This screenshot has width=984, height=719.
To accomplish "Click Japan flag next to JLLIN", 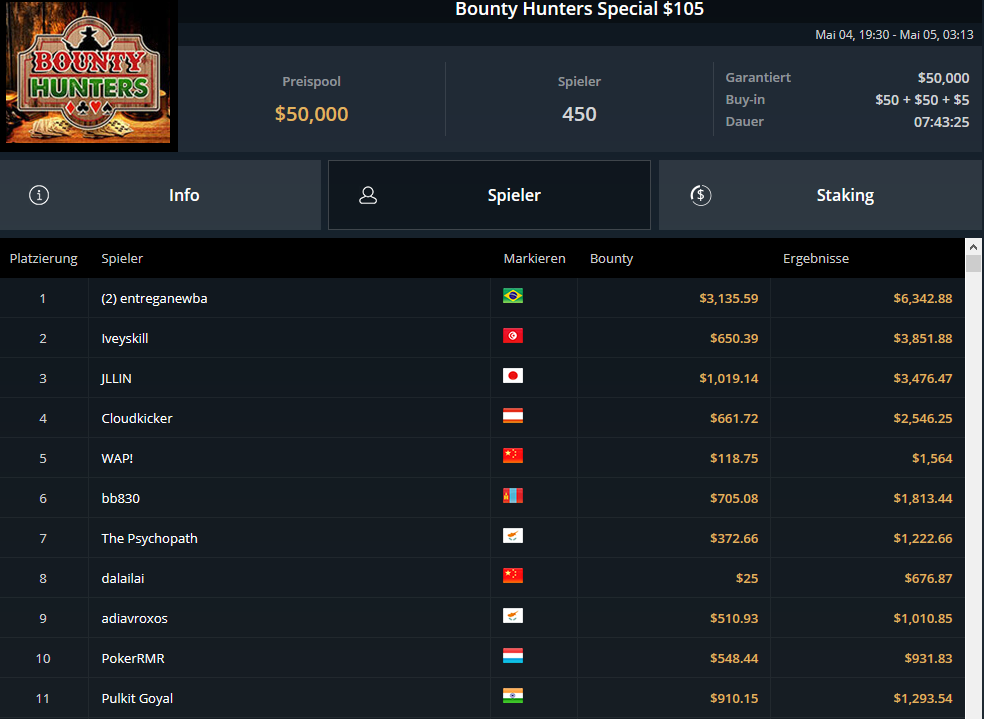I will (x=513, y=376).
